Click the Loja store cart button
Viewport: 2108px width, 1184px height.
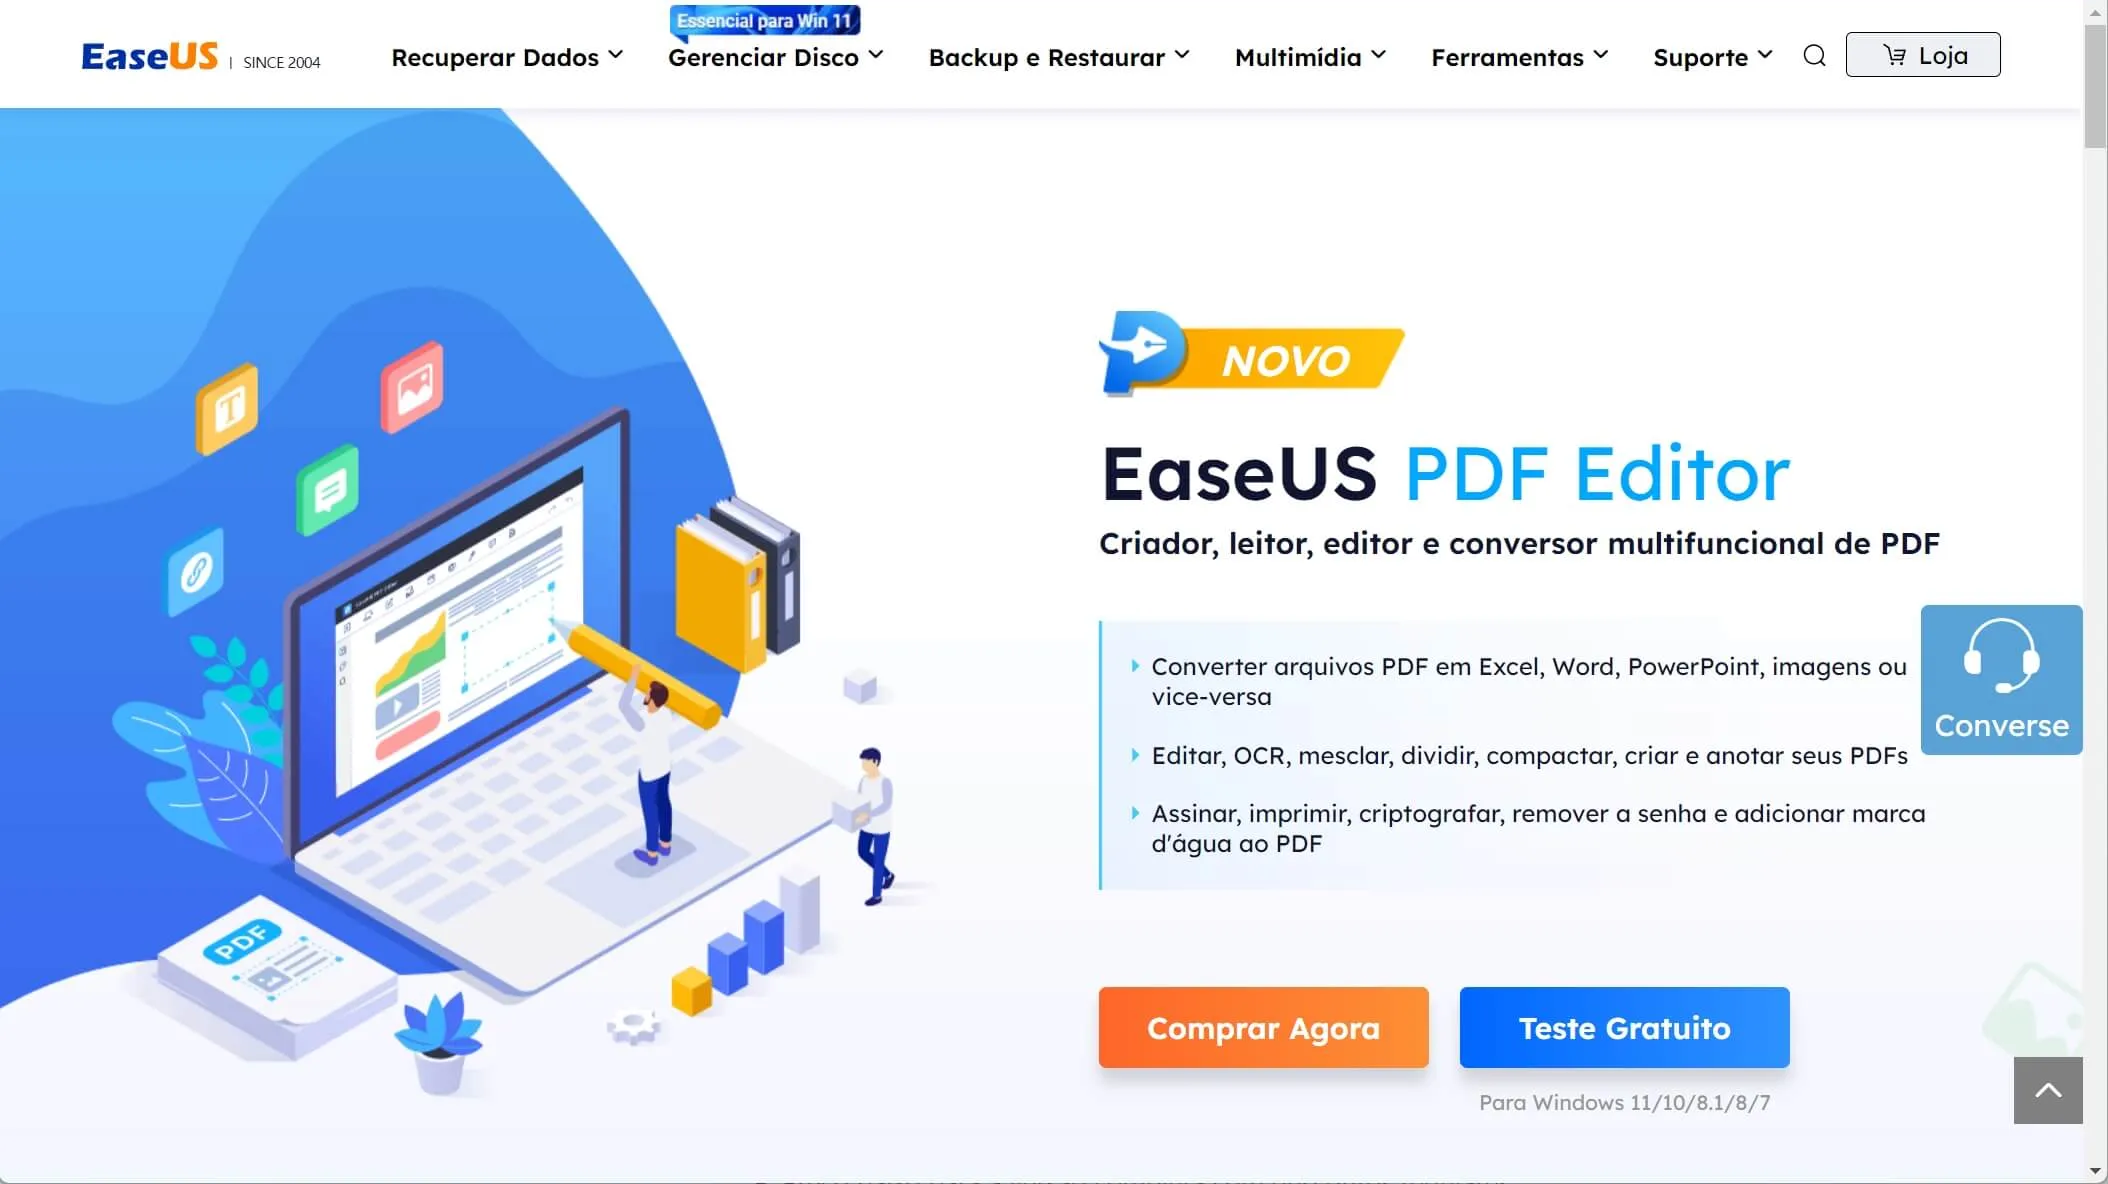point(1923,54)
